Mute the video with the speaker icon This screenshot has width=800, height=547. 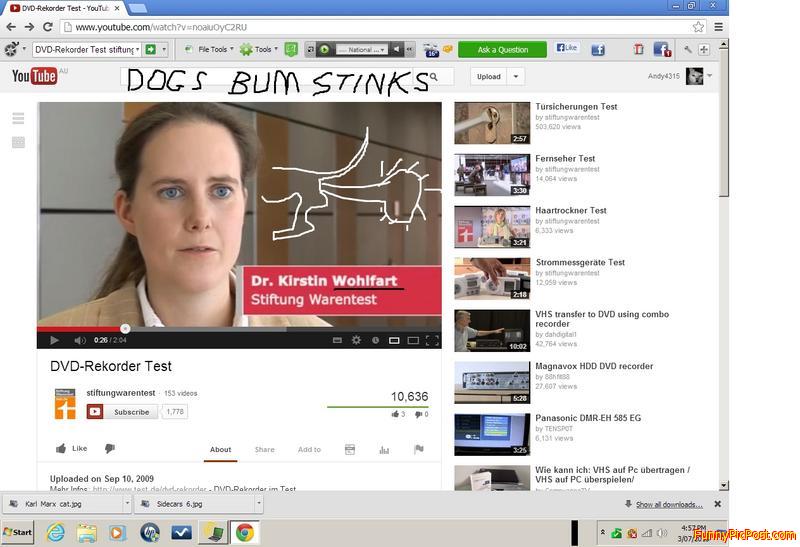click(x=80, y=340)
